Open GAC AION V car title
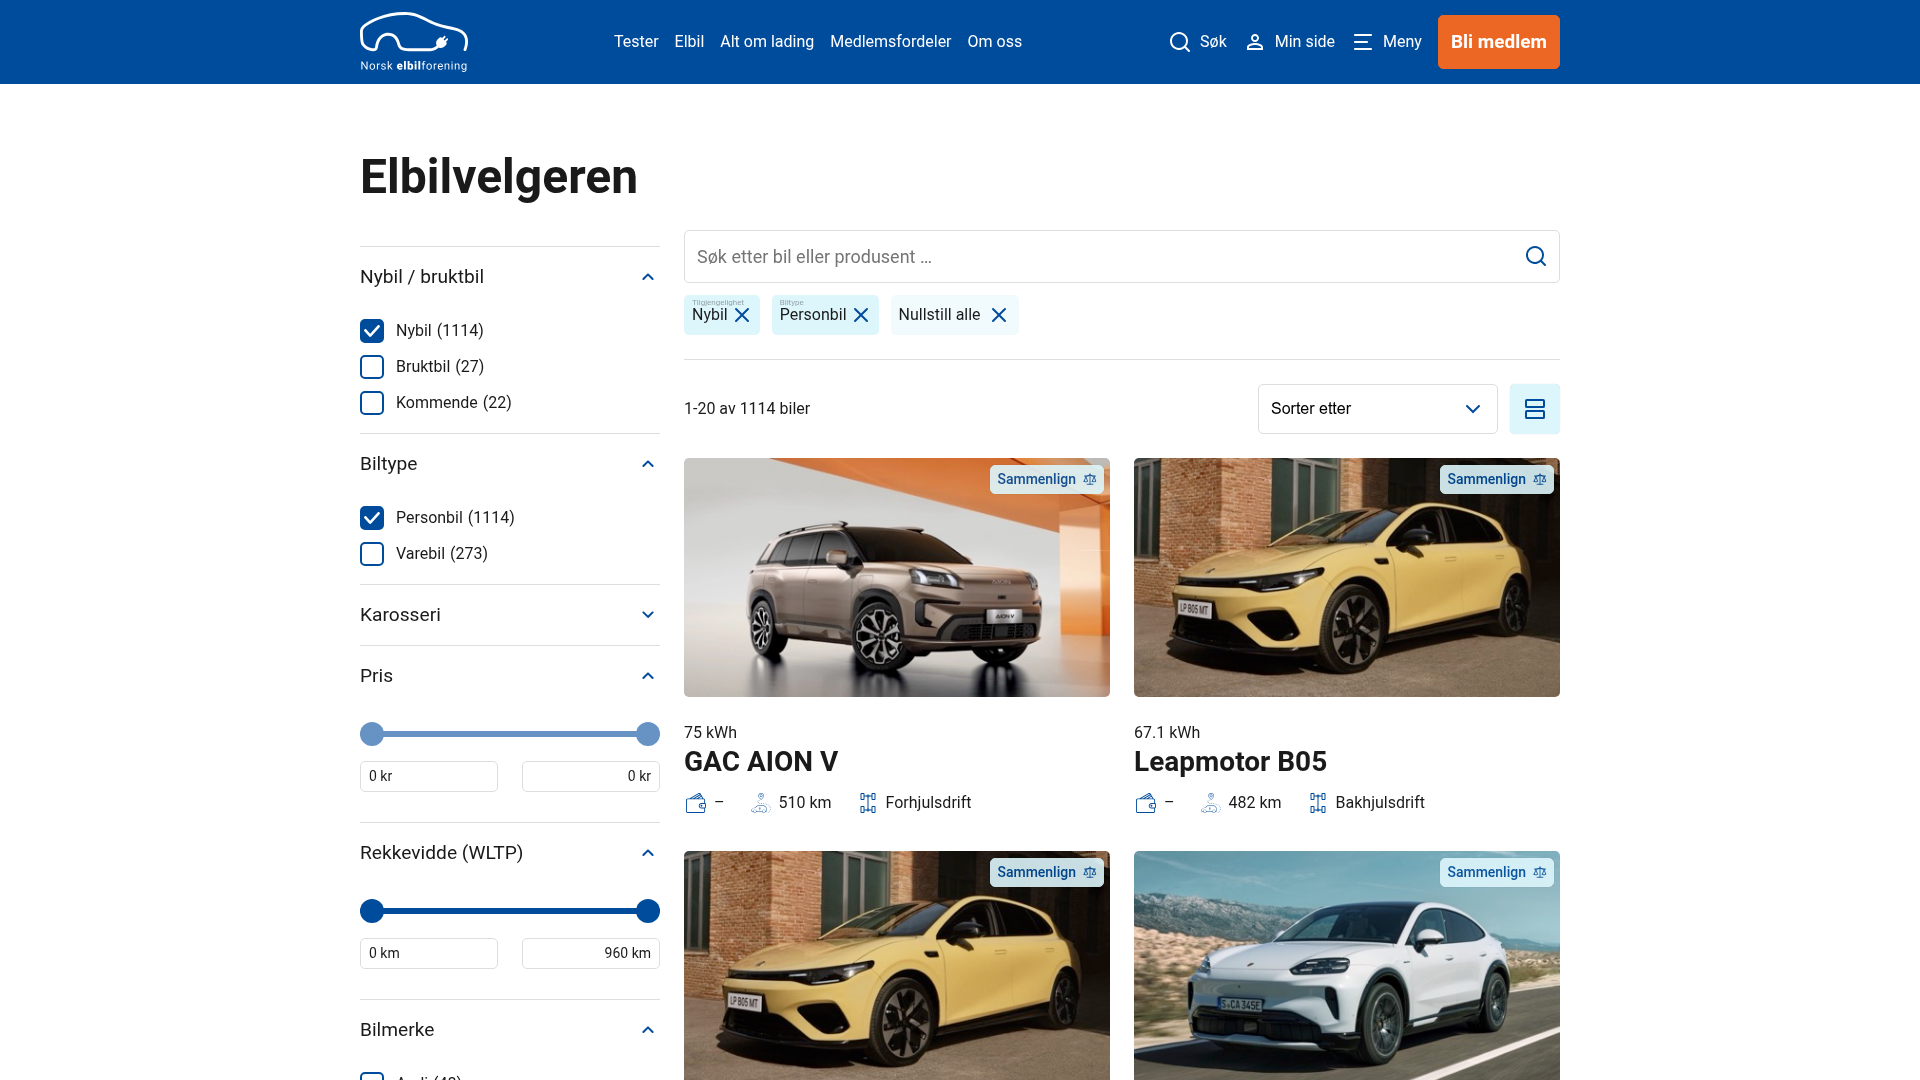 tap(761, 762)
